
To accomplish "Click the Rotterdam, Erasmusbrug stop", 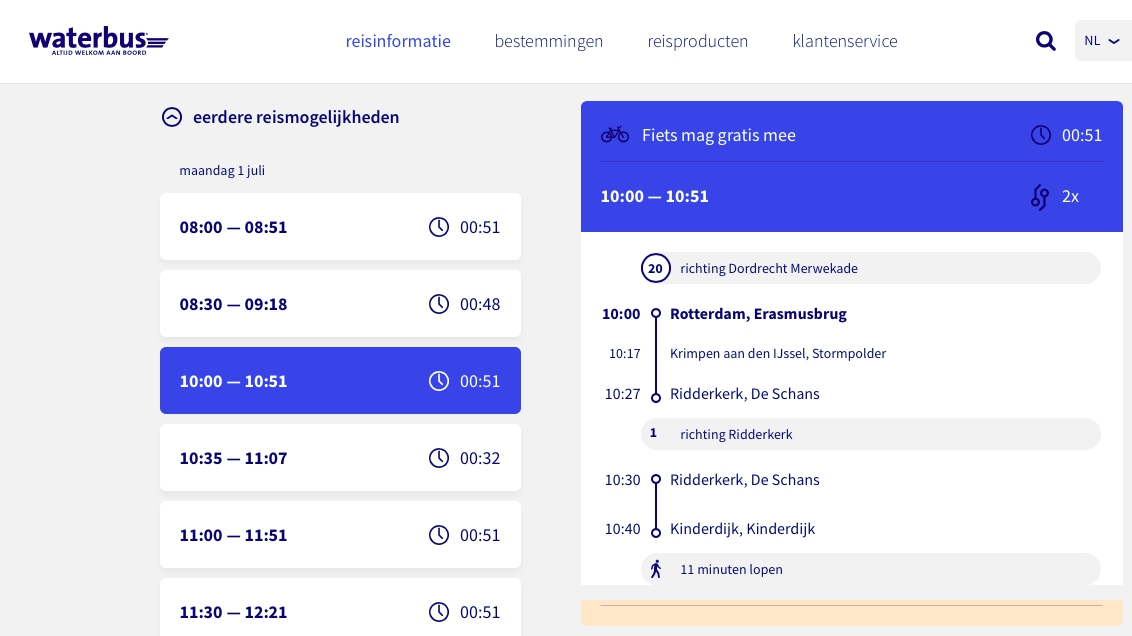I will pos(758,314).
